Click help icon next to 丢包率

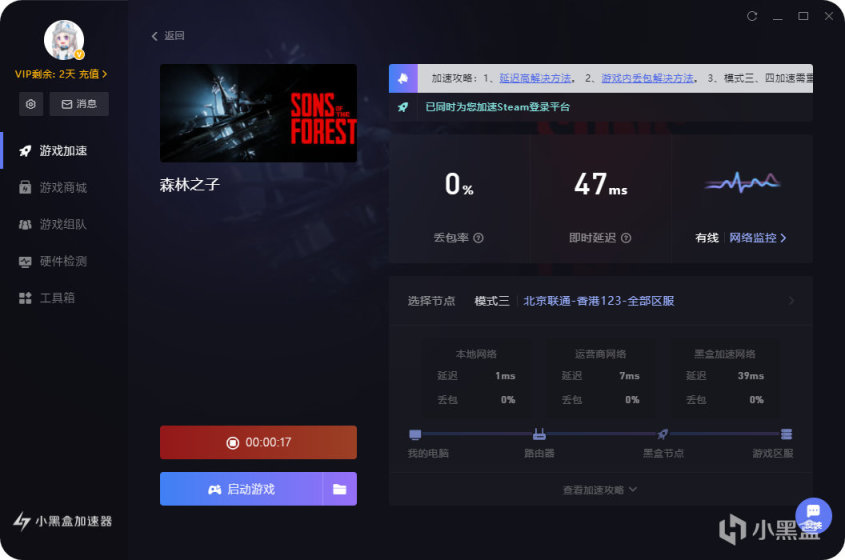click(478, 238)
